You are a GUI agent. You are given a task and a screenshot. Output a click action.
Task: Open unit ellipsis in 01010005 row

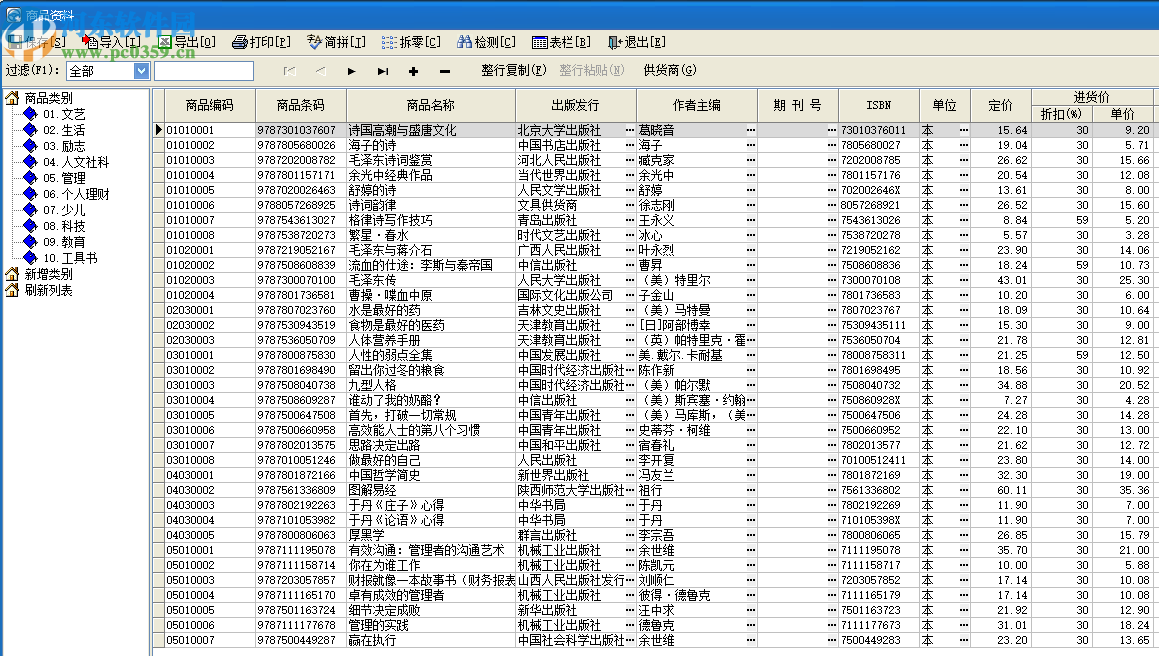pyautogui.click(x=963, y=190)
